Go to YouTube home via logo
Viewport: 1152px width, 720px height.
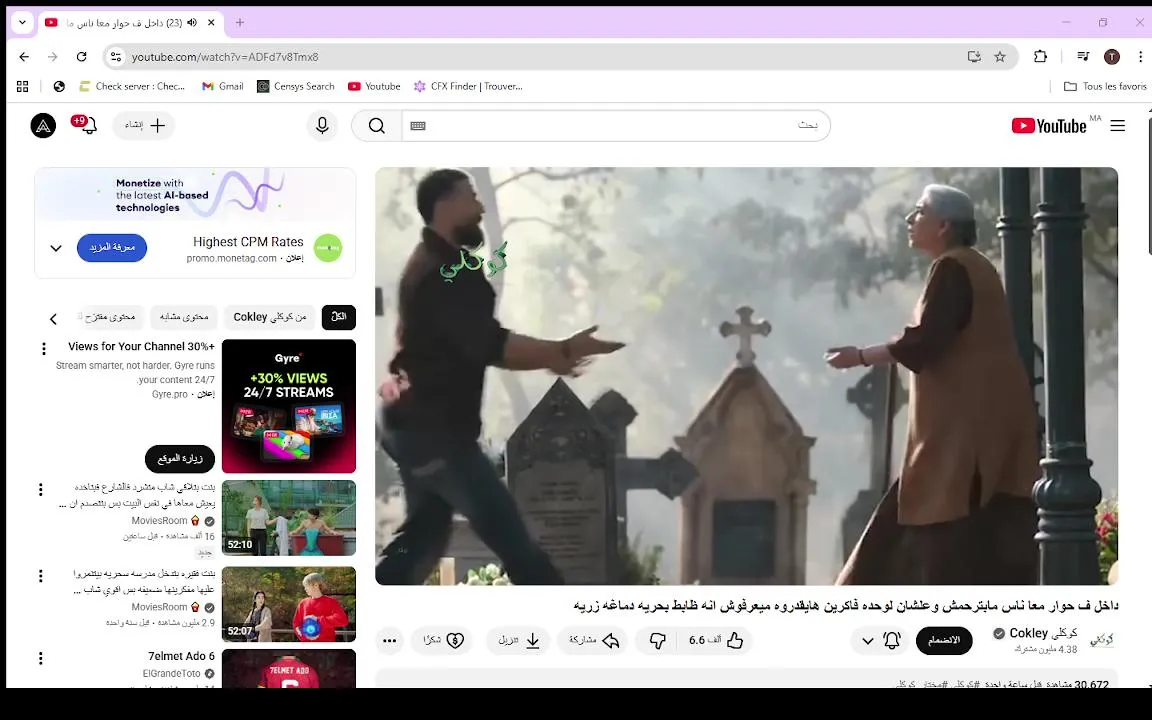click(x=1049, y=126)
